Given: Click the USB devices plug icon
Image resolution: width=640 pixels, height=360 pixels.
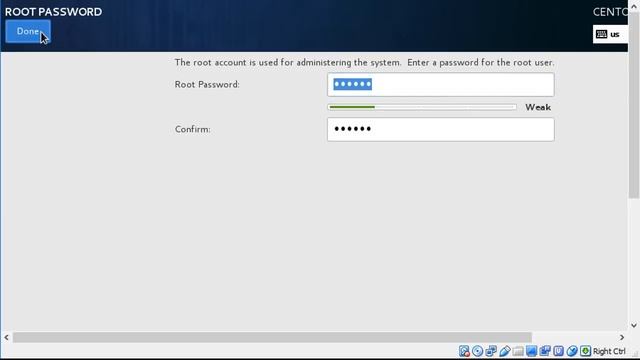Looking at the screenshot, I should click(504, 351).
